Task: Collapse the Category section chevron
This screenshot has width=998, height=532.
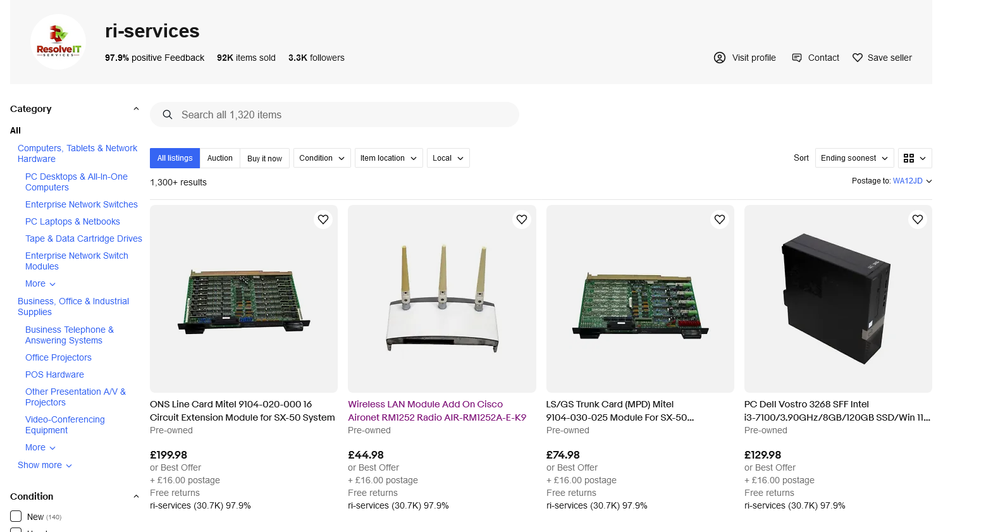Action: click(136, 109)
